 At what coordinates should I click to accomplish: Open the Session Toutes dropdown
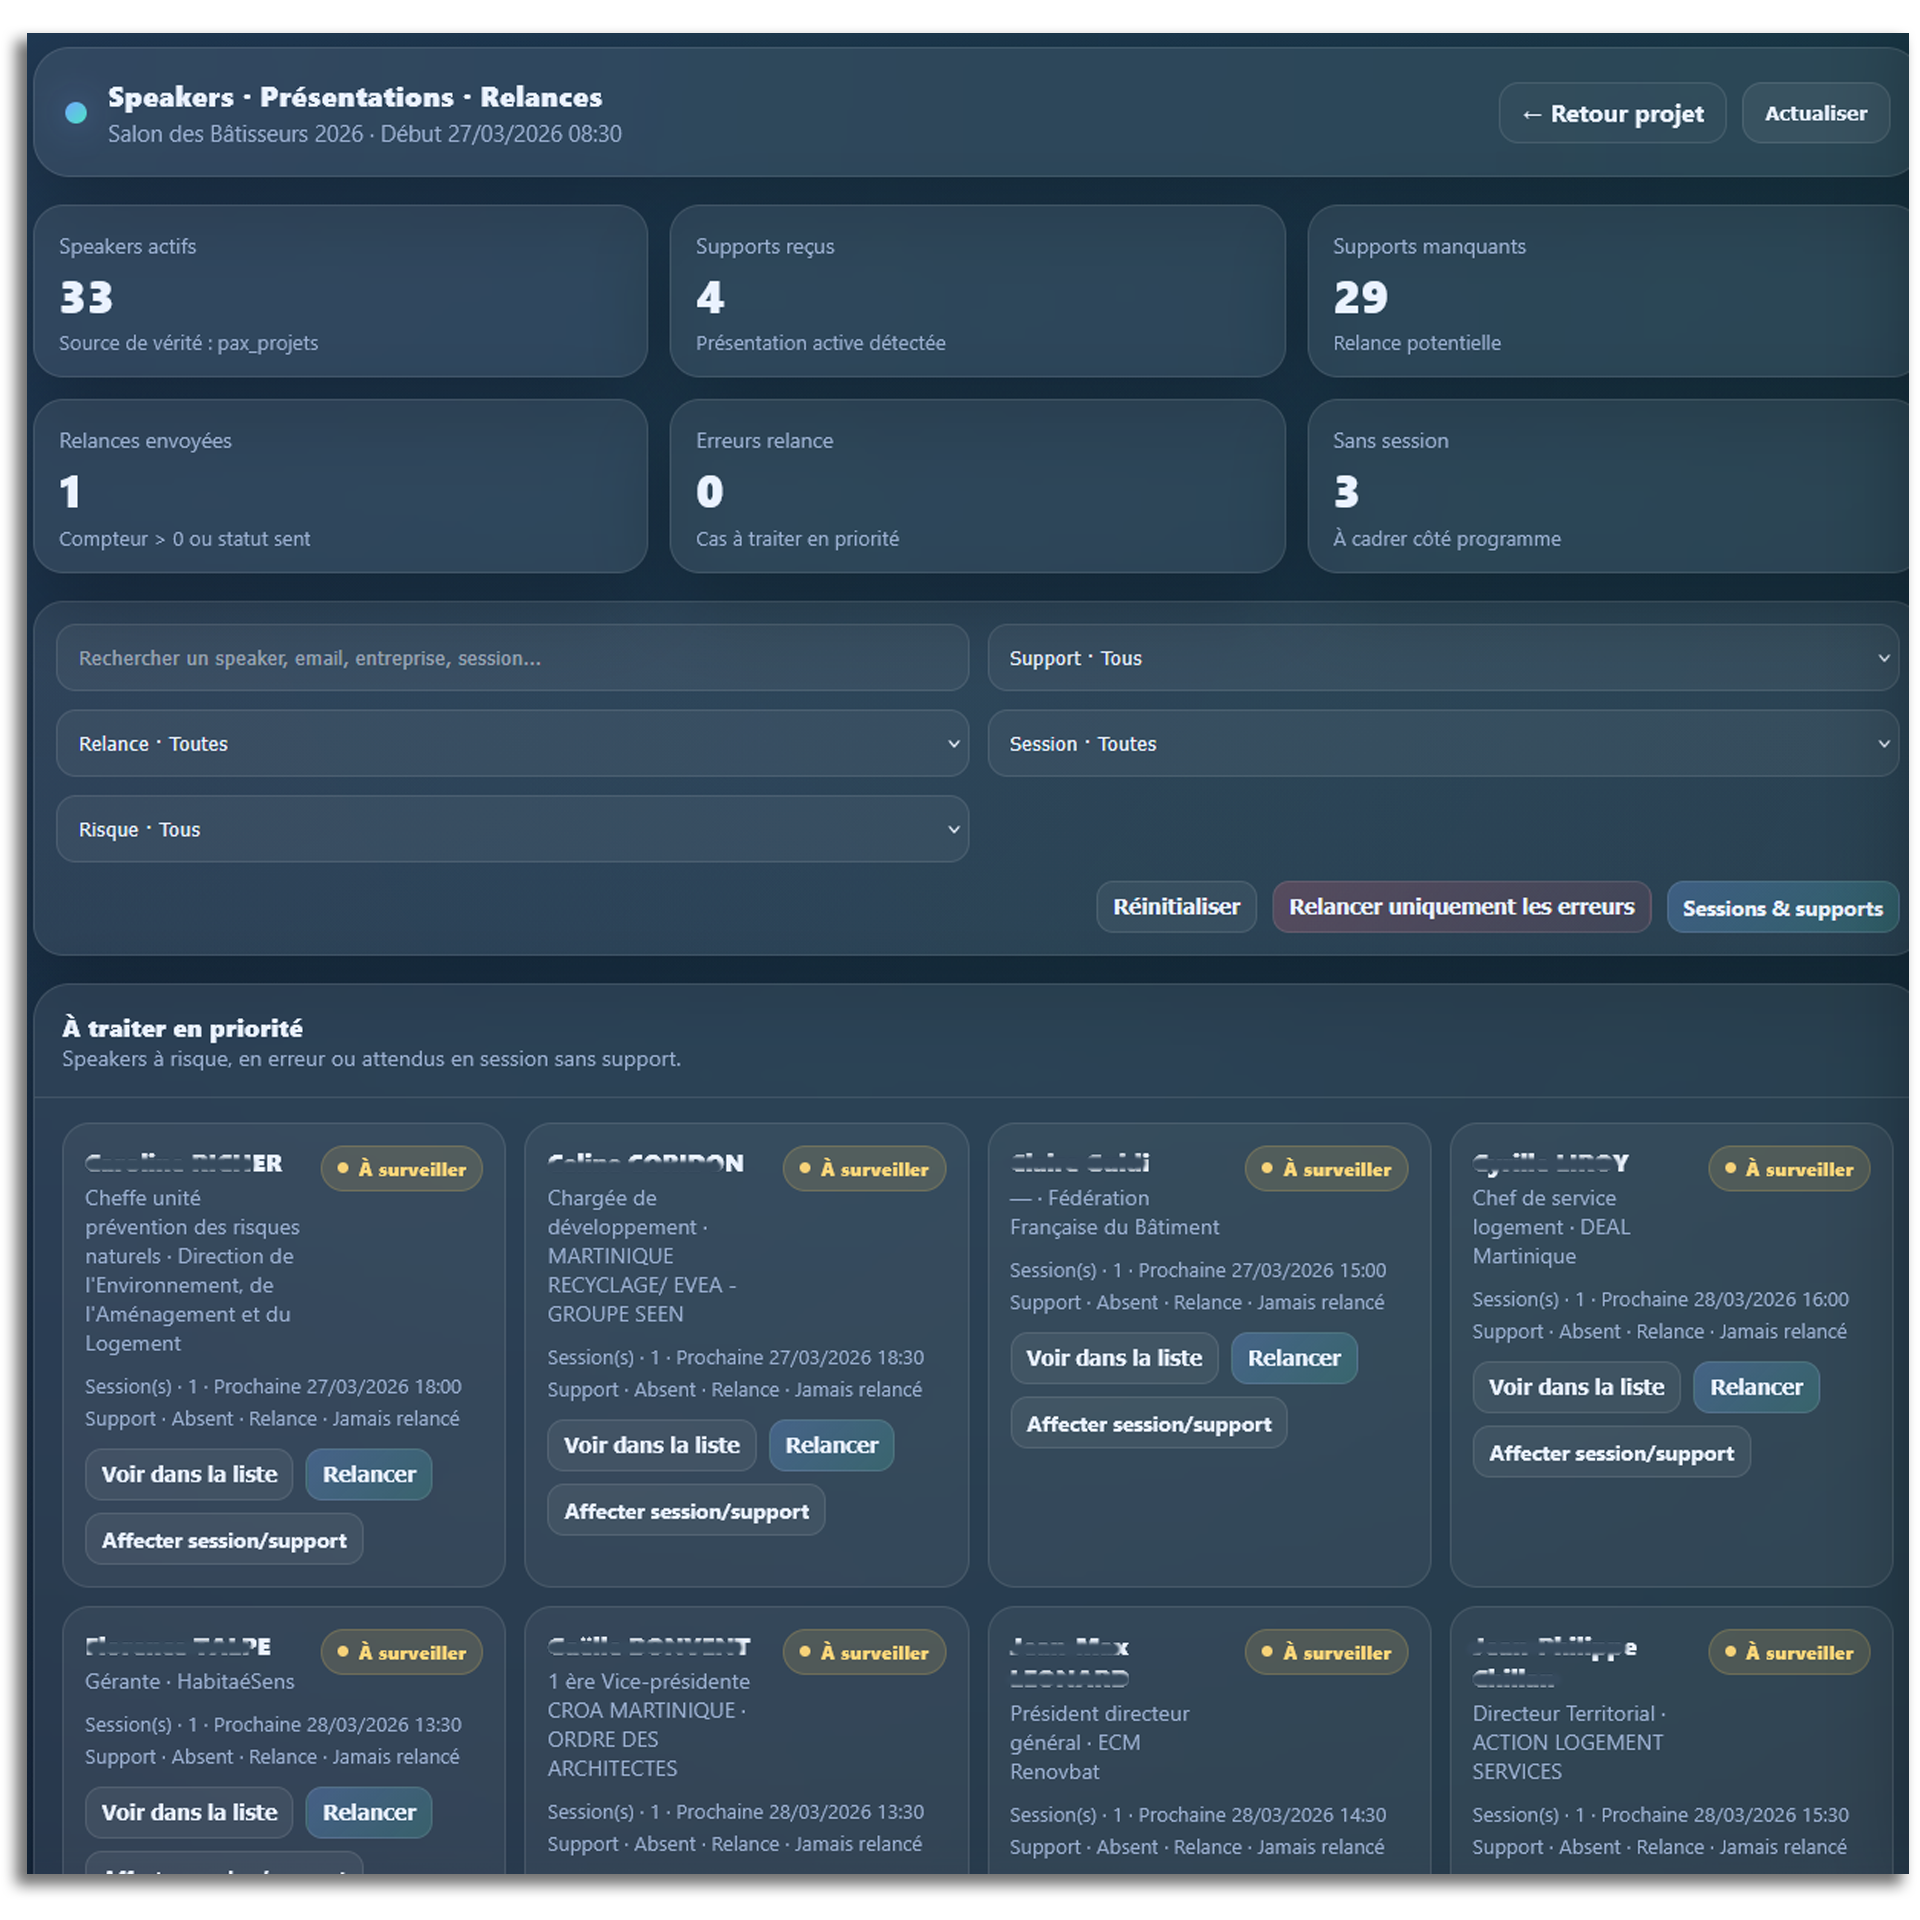click(1442, 743)
